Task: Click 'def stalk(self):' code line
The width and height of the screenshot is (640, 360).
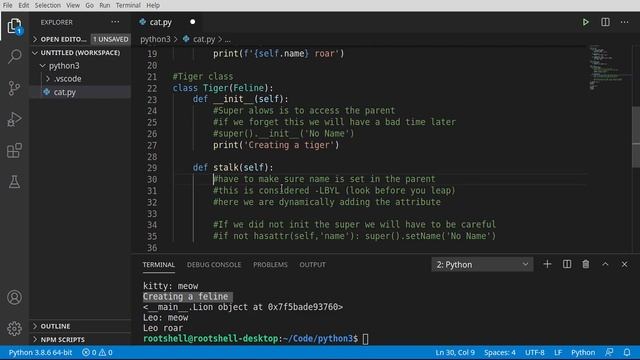Action: click(233, 167)
